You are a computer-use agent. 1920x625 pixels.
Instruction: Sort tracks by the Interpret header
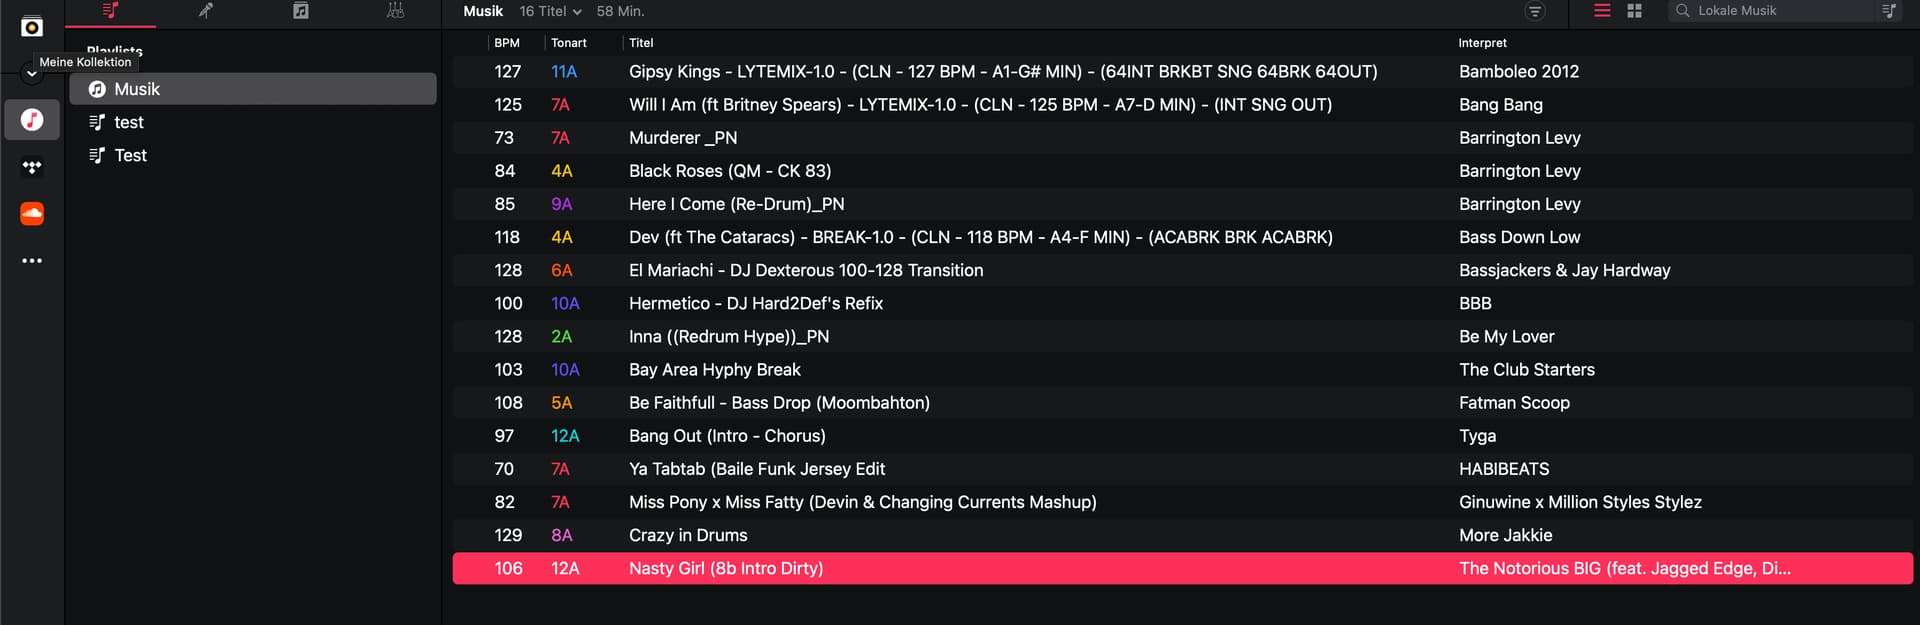click(x=1482, y=43)
